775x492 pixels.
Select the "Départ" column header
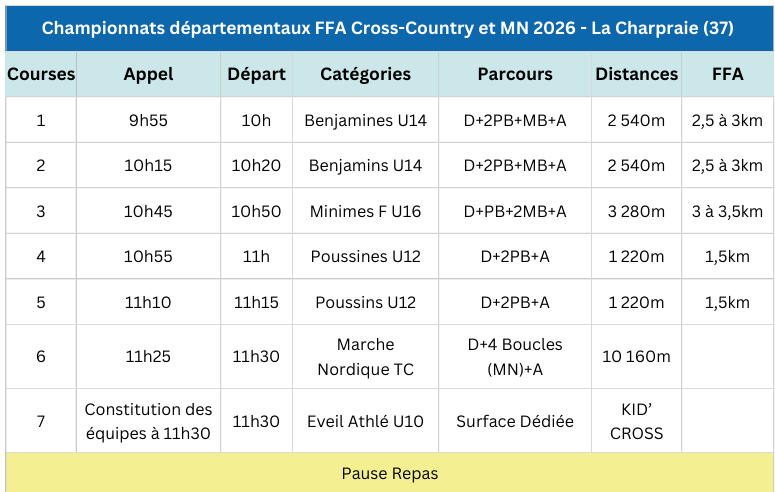point(256,74)
